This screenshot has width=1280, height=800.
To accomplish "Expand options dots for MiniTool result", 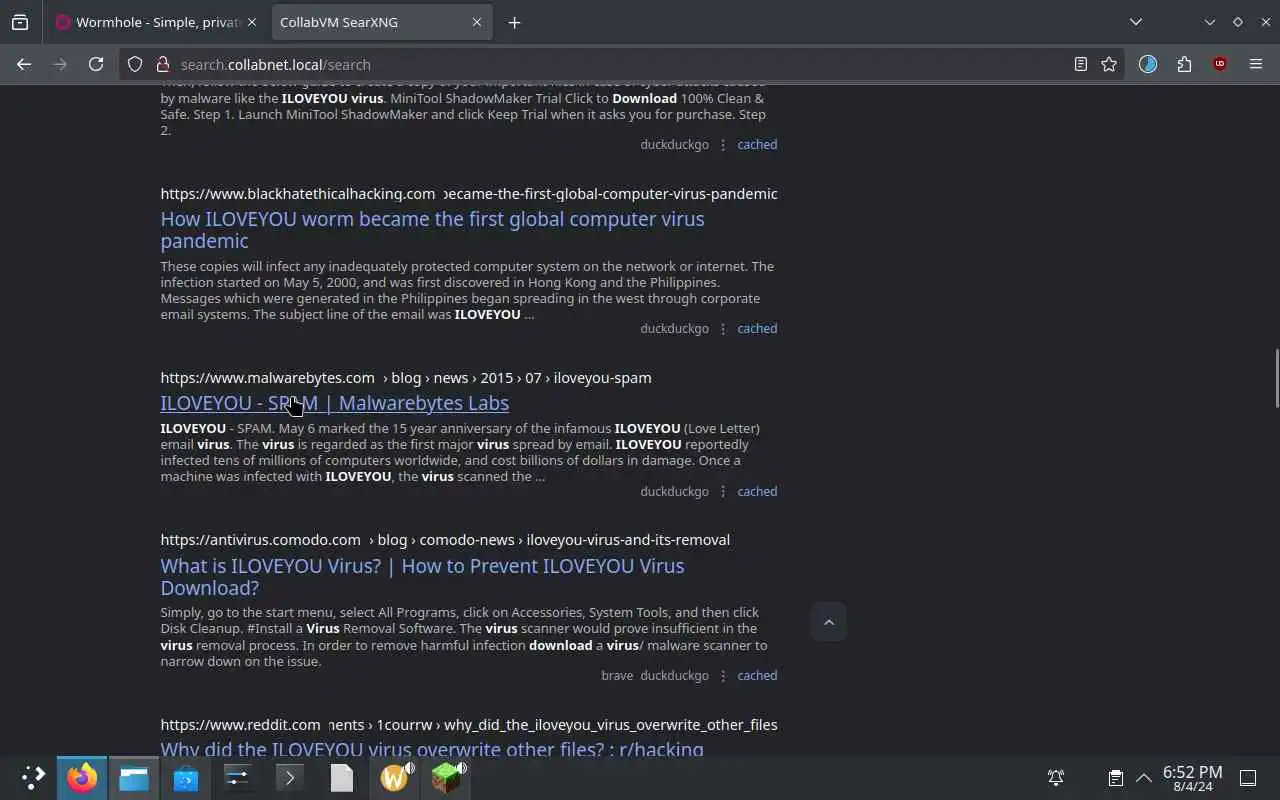I will 723,144.
